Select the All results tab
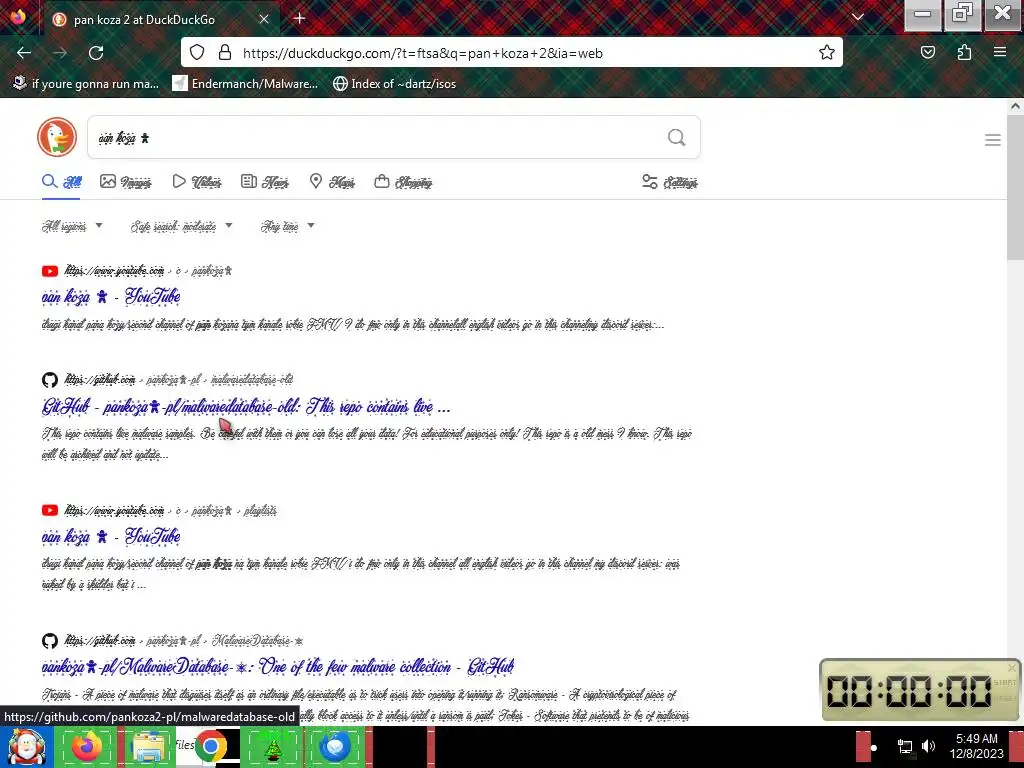 (61, 182)
